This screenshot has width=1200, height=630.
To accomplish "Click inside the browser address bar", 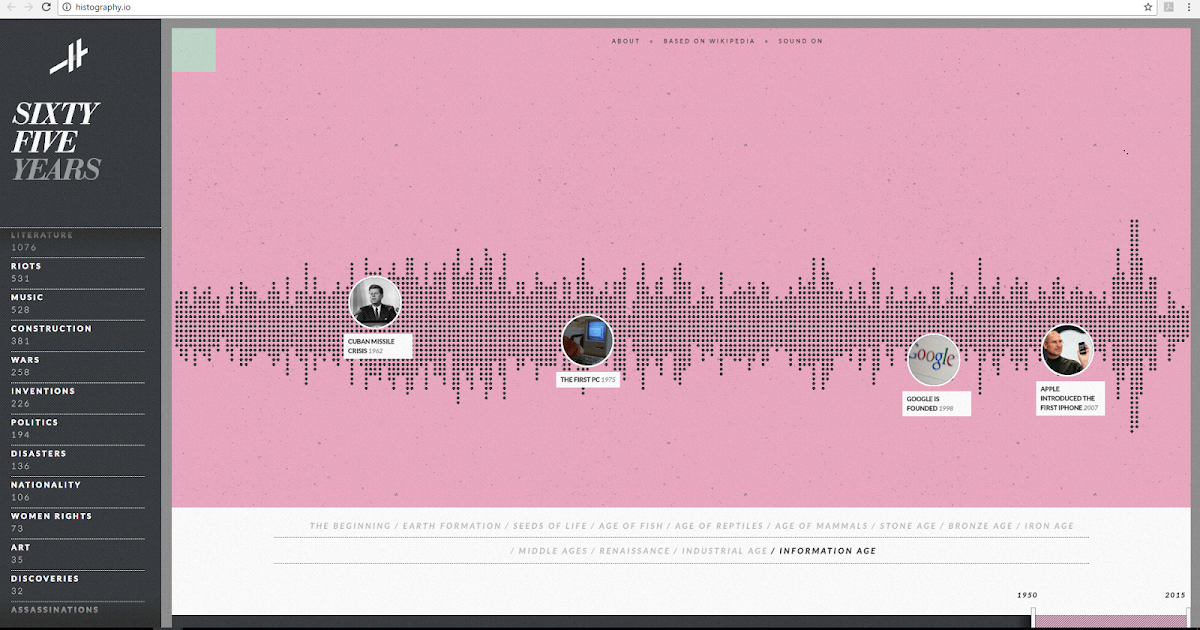I will [x=300, y=7].
